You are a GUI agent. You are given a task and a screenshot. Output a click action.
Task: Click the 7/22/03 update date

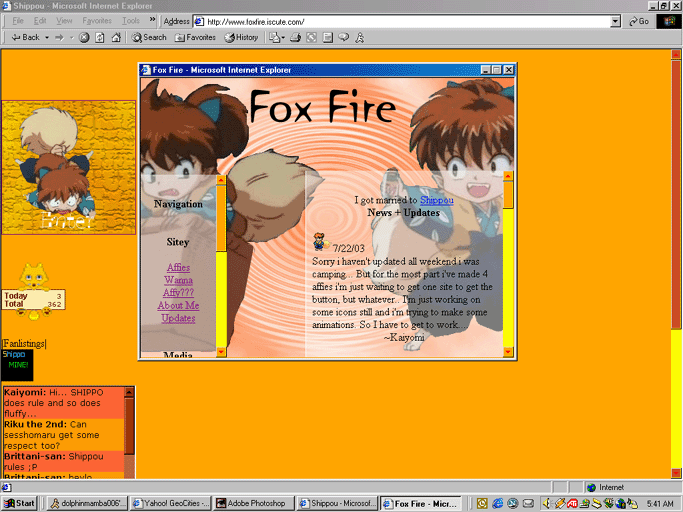[x=348, y=249]
